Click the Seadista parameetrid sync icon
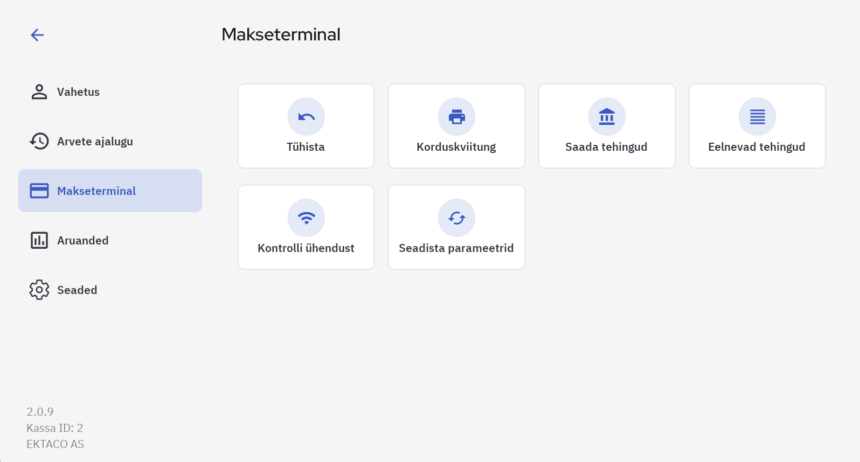Image resolution: width=860 pixels, height=462 pixels. [456, 218]
